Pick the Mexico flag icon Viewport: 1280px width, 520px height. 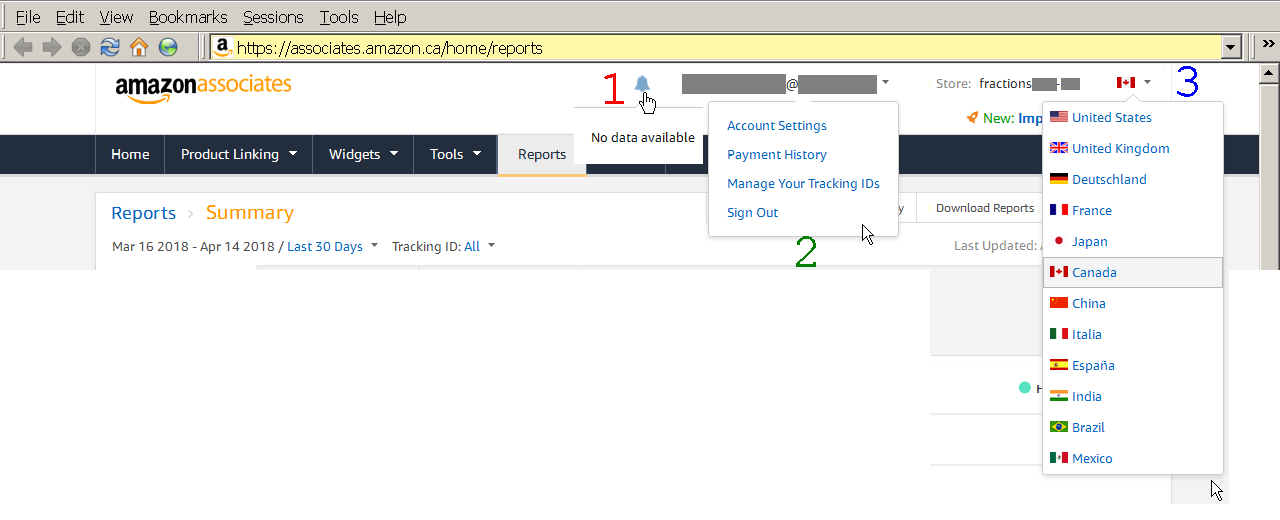(x=1059, y=458)
